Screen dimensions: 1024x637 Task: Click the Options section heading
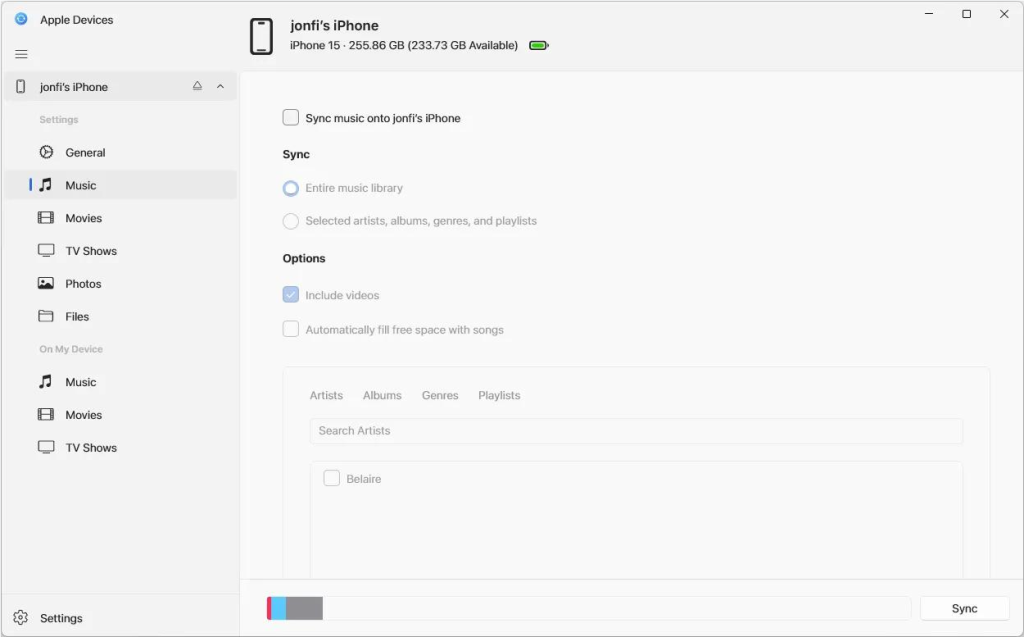point(304,258)
